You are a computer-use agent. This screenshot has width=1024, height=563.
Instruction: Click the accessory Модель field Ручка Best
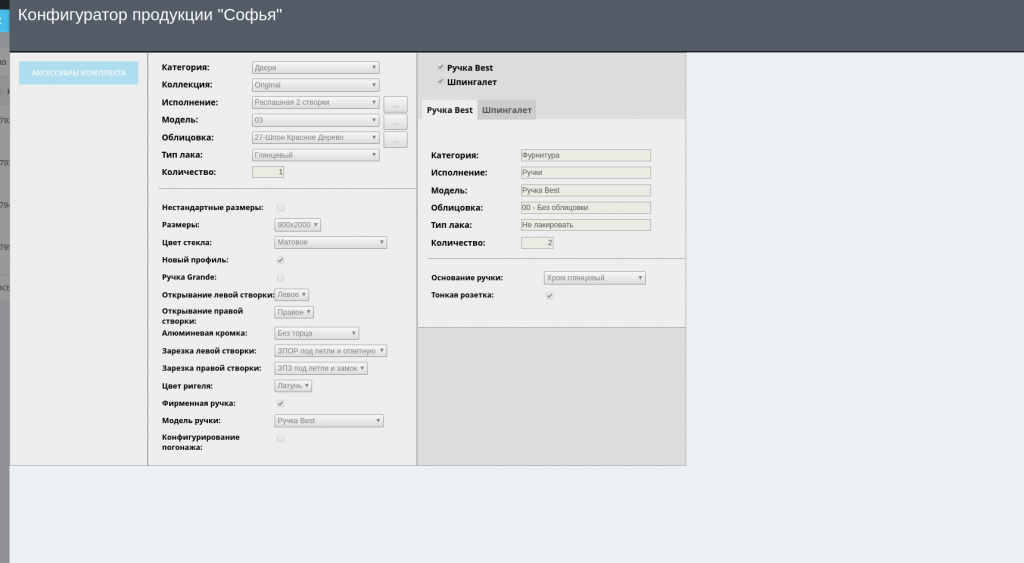586,190
